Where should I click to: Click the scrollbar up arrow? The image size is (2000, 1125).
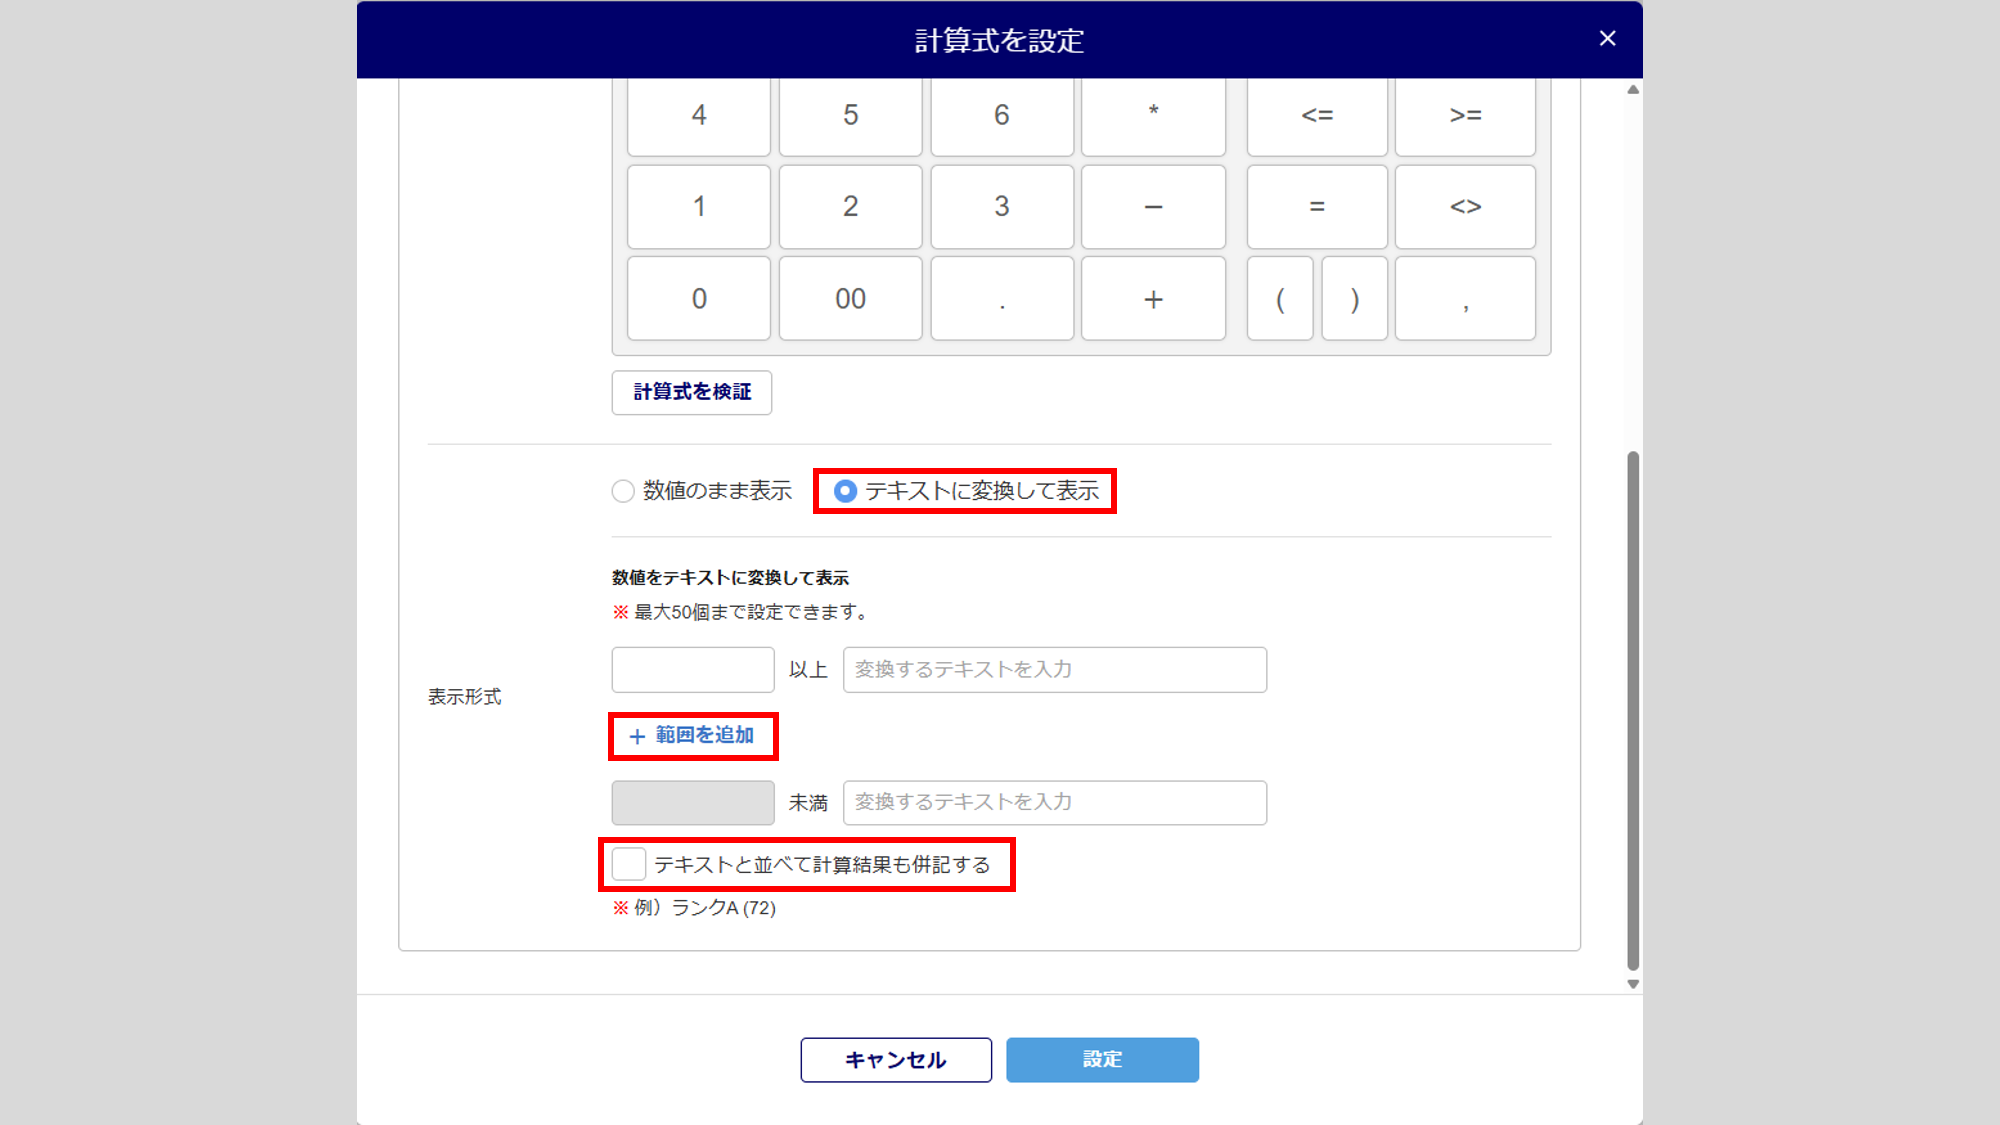click(x=1633, y=90)
